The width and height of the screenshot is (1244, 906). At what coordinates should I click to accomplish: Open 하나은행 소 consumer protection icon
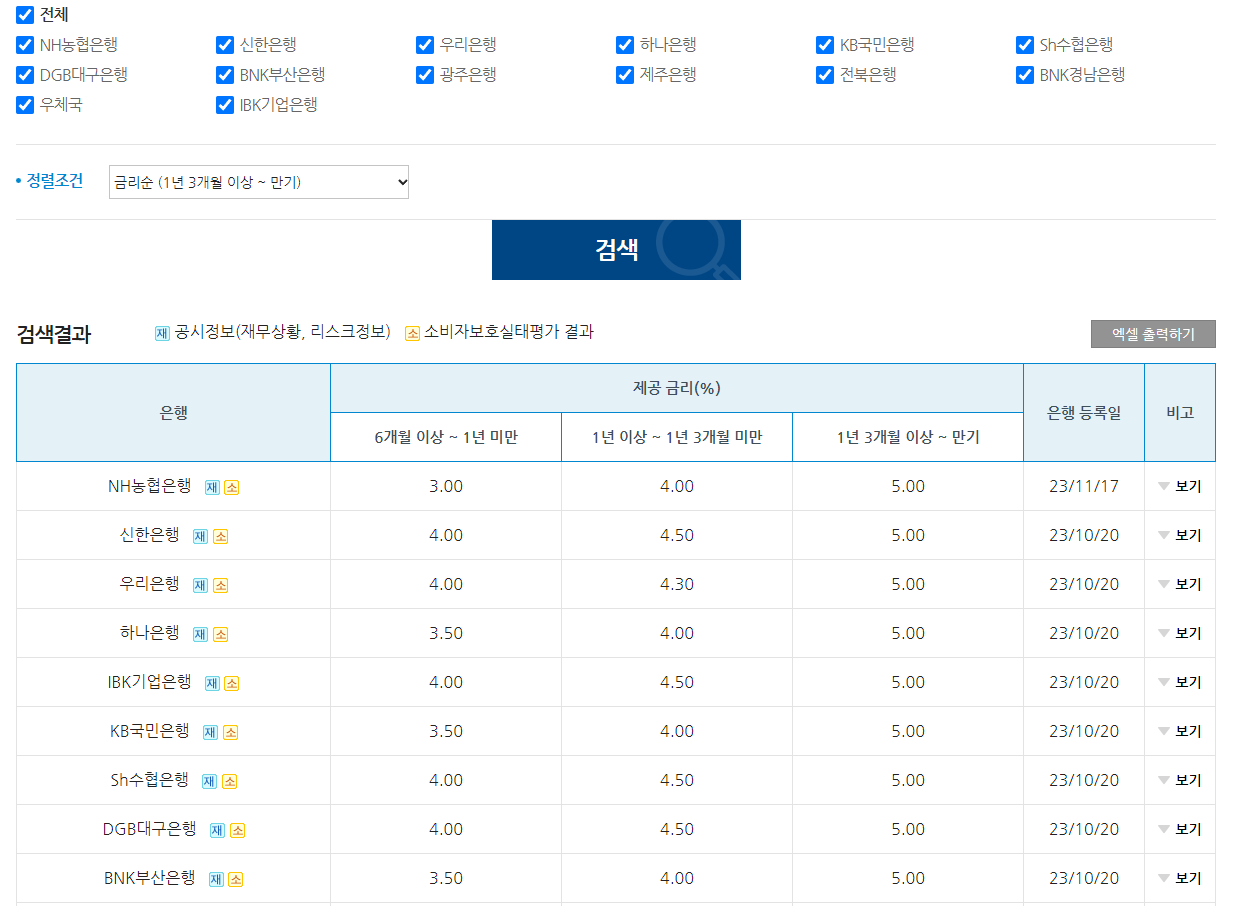220,634
